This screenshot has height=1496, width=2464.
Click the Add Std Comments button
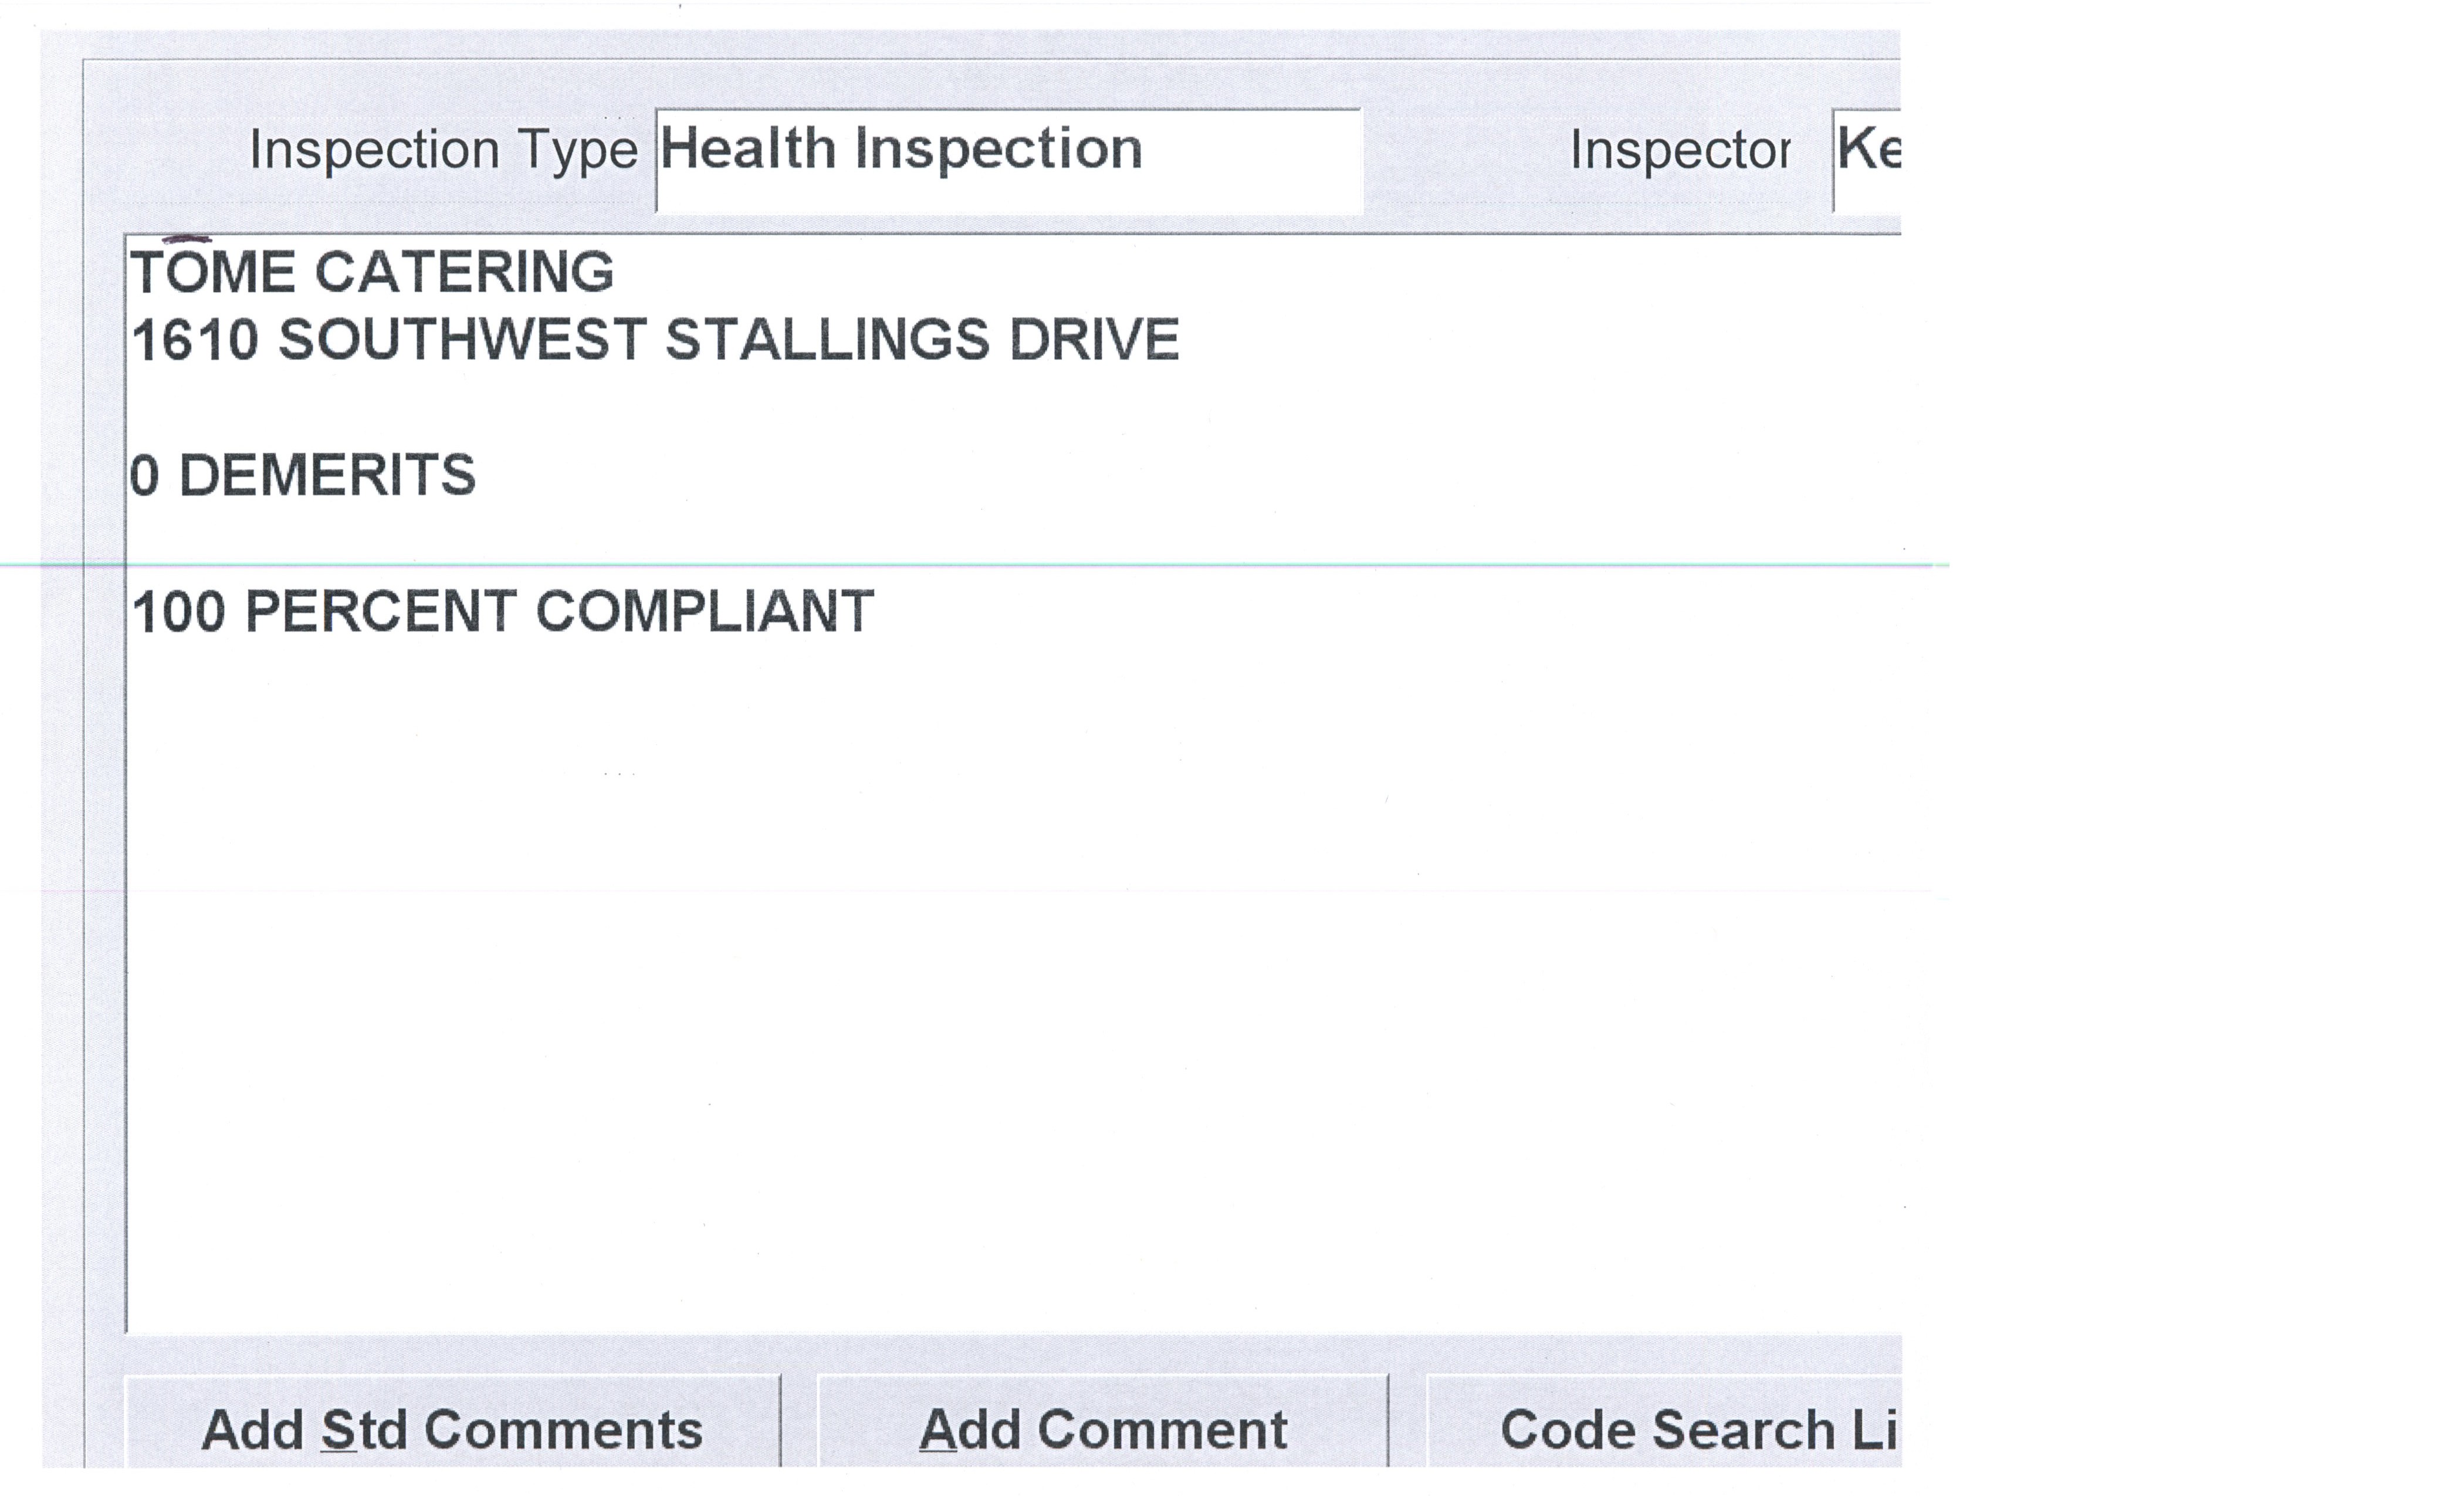click(x=452, y=1428)
